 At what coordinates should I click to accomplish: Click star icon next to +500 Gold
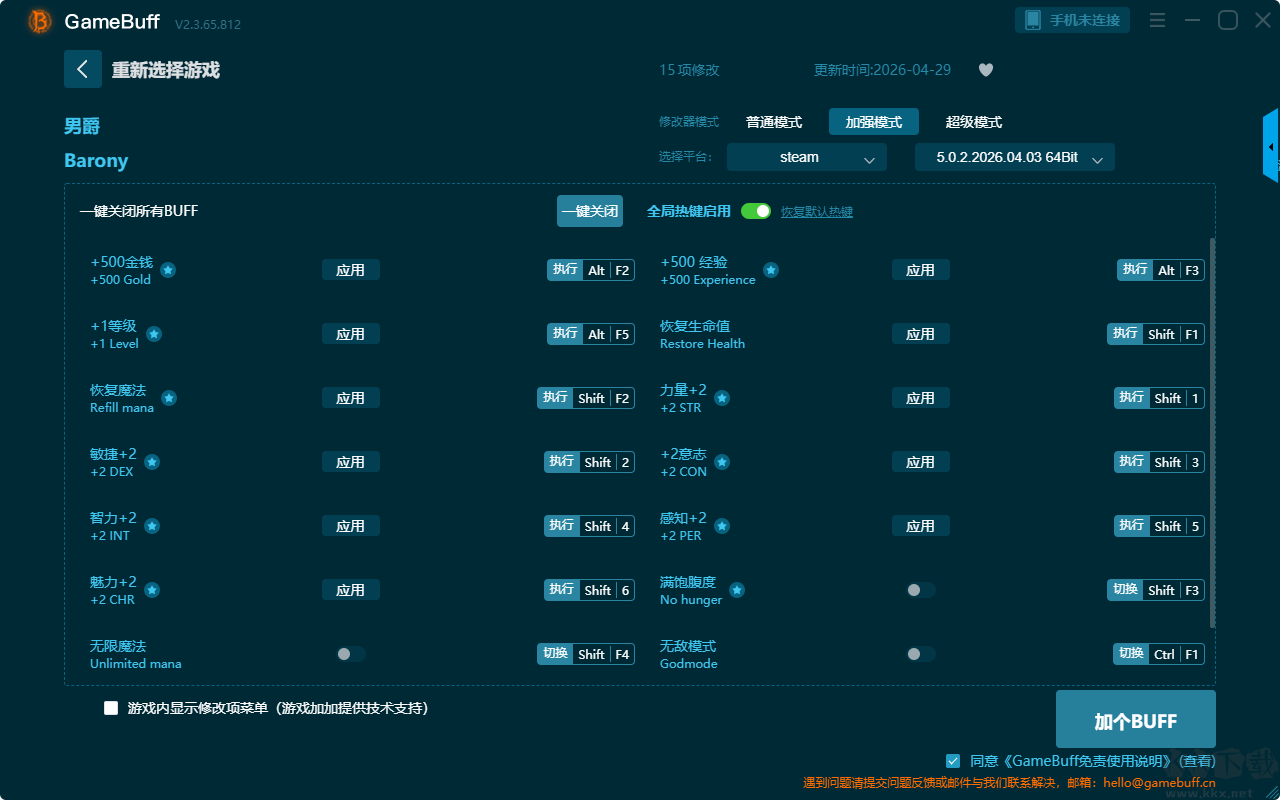point(168,270)
